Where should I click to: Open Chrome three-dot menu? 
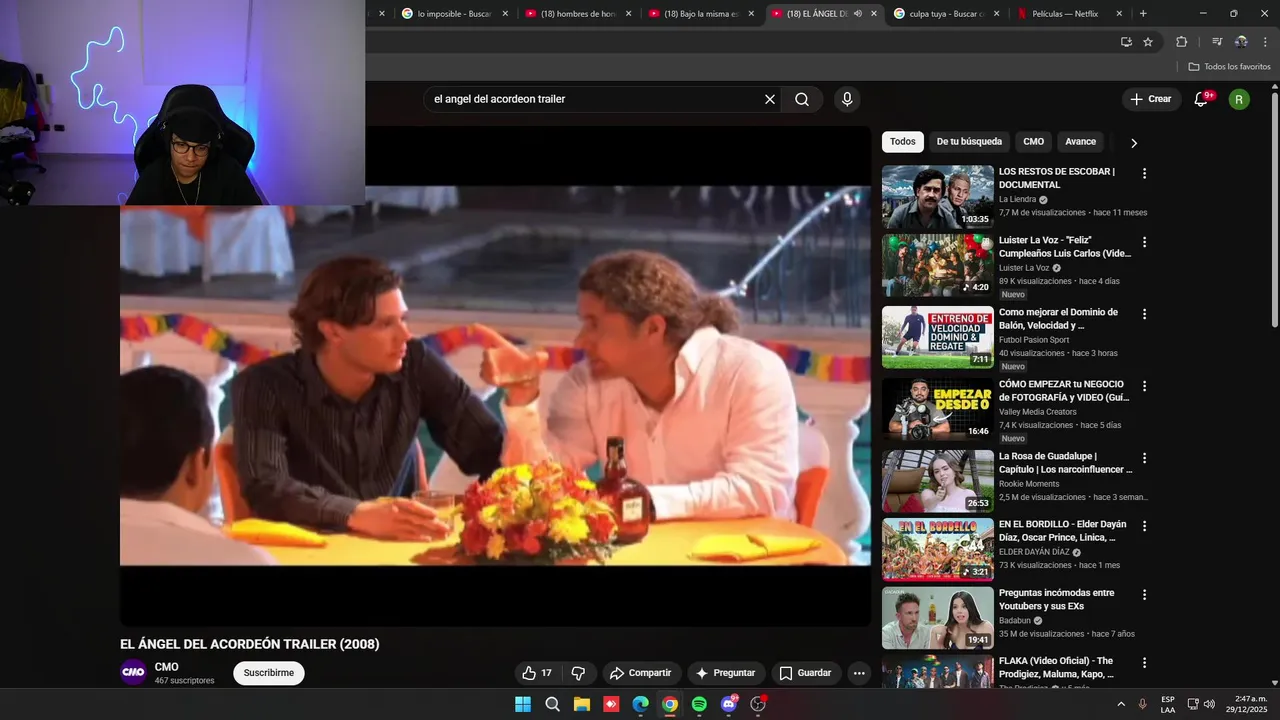pyautogui.click(x=1265, y=41)
